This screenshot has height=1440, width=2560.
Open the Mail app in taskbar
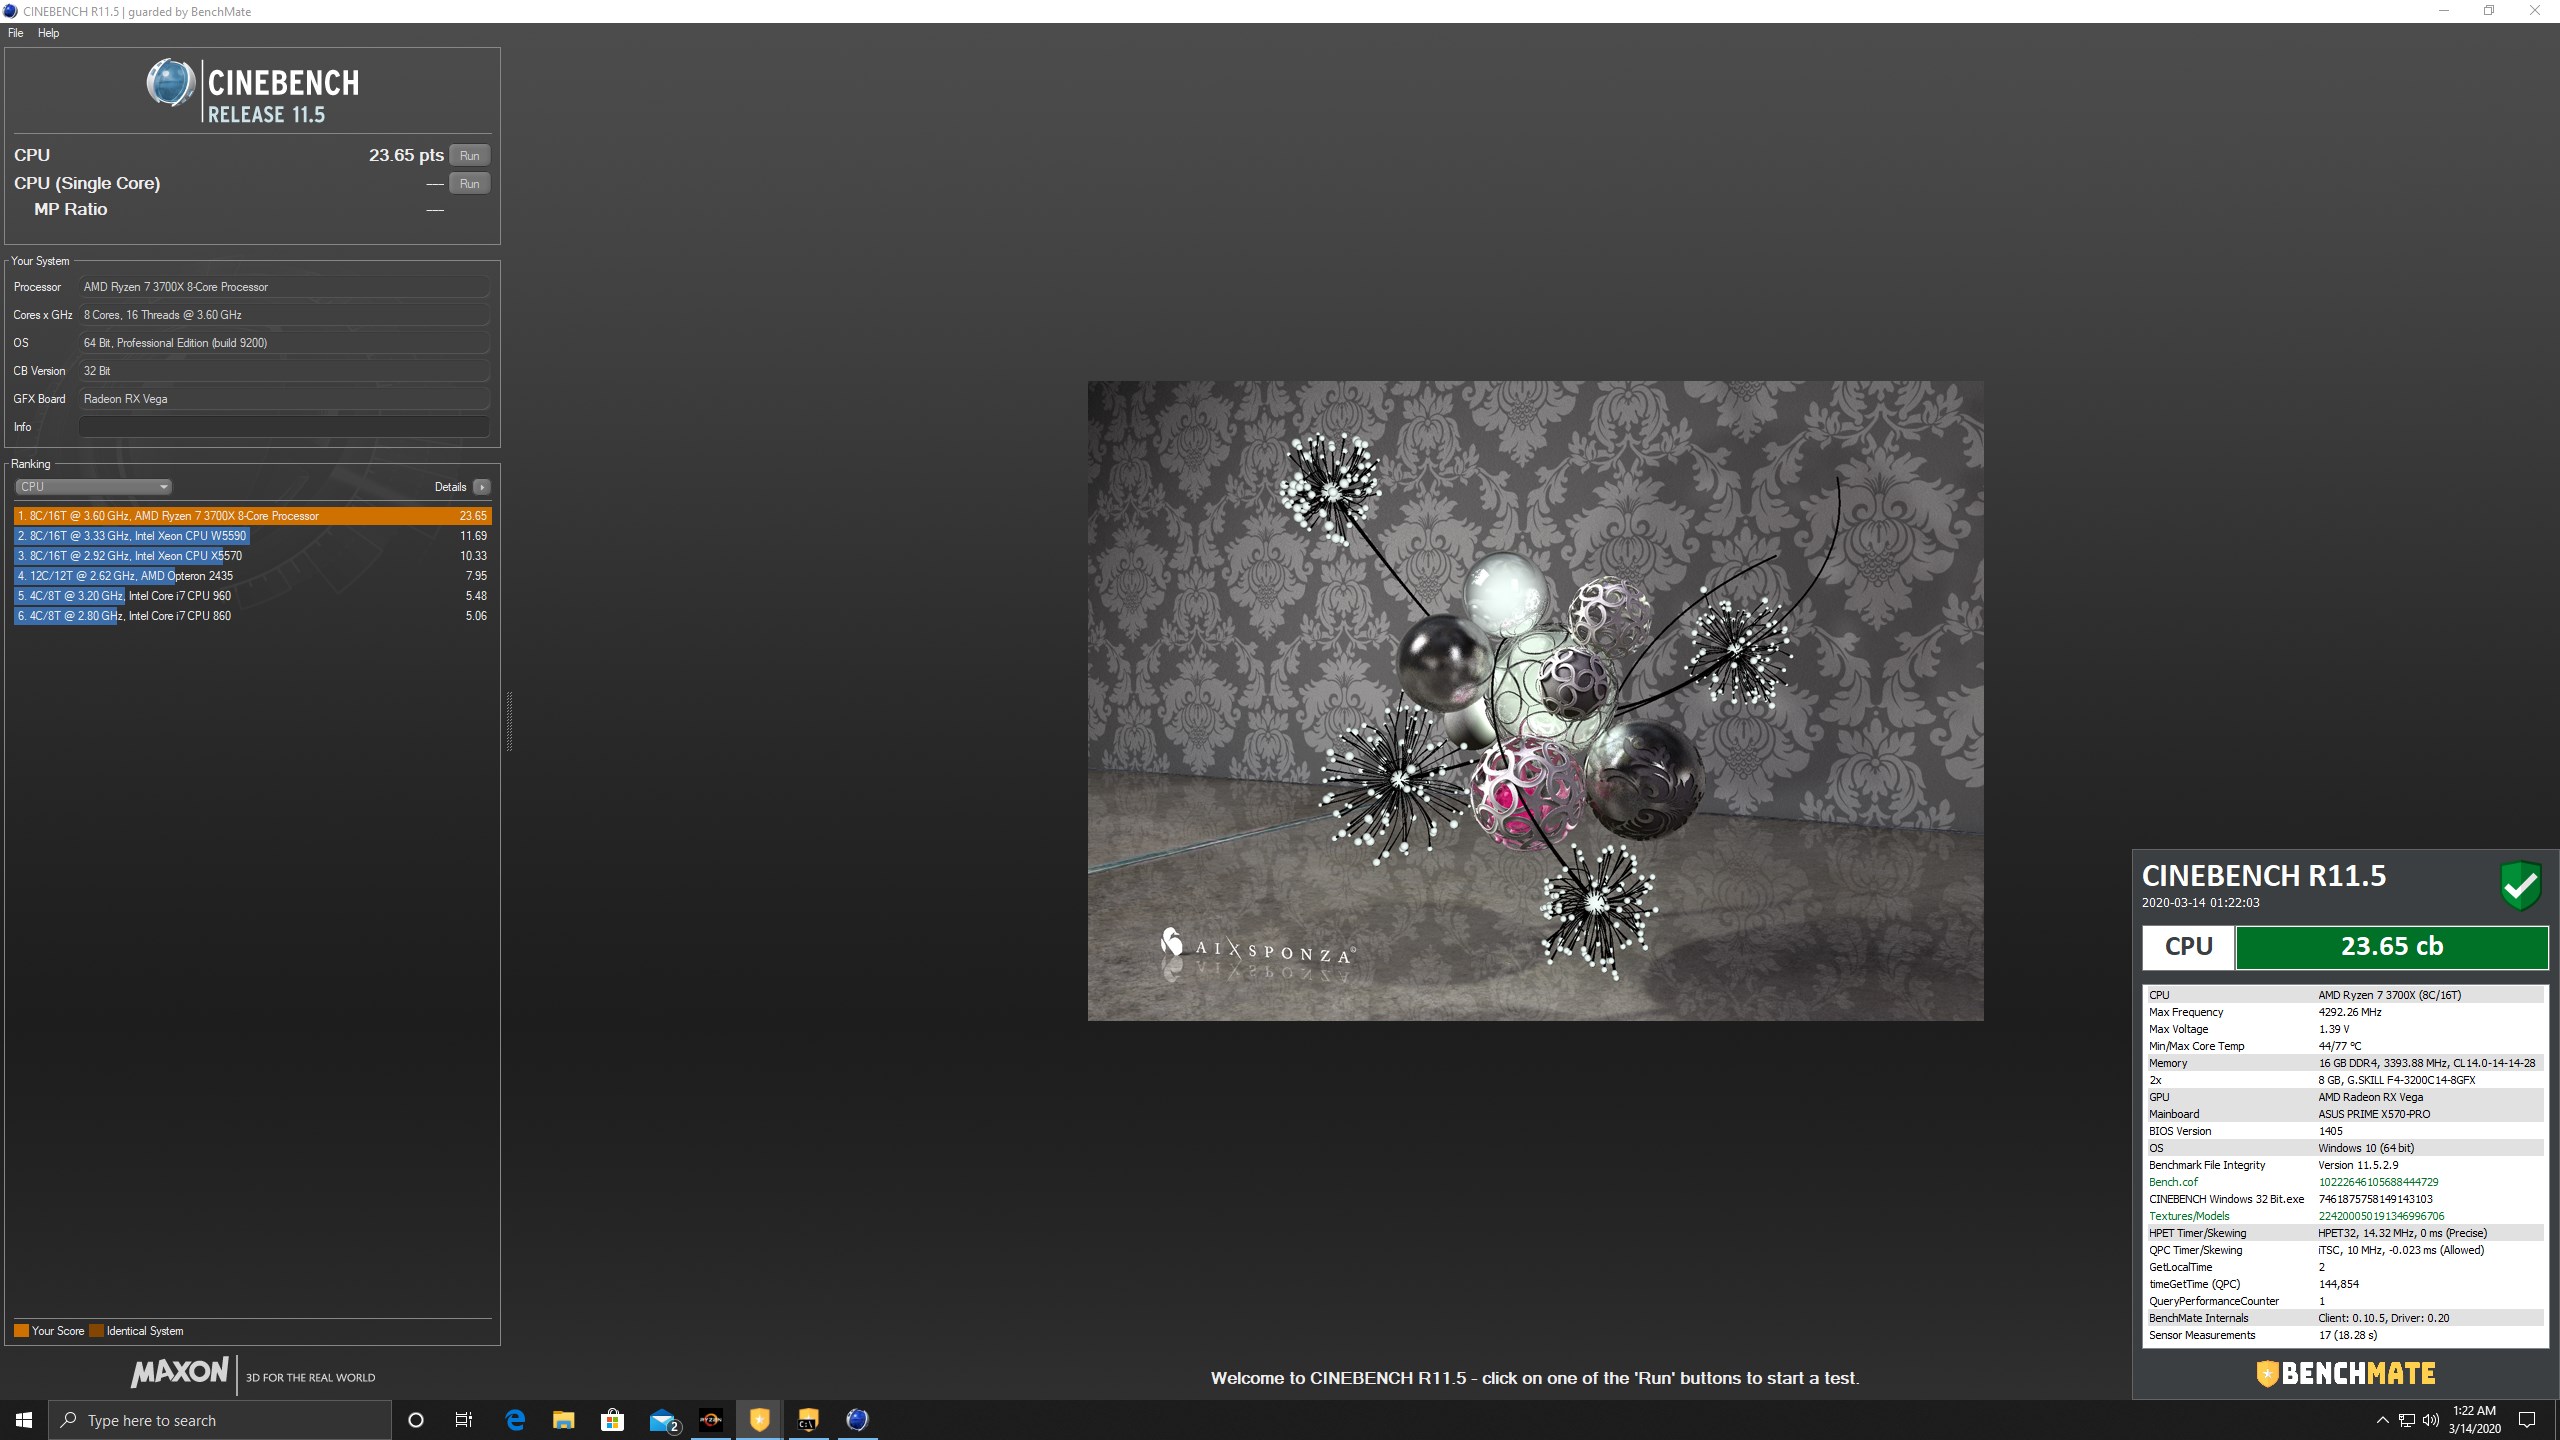(x=663, y=1420)
